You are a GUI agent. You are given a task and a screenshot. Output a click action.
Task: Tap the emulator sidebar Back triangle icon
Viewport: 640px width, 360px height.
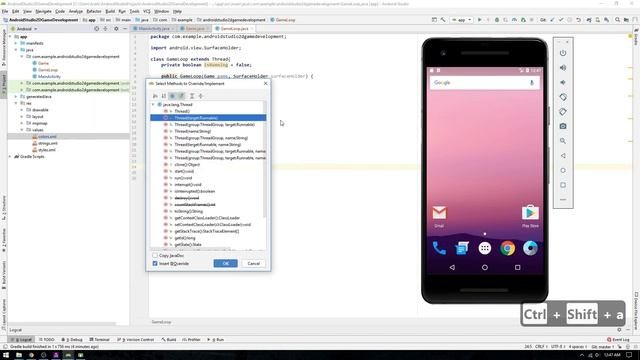click(x=563, y=156)
